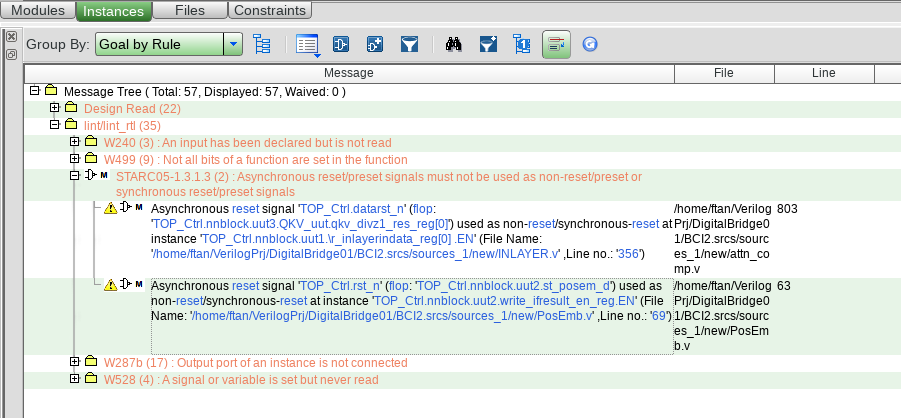Switch to the Modules tab
This screenshot has height=418, width=901.
point(38,11)
